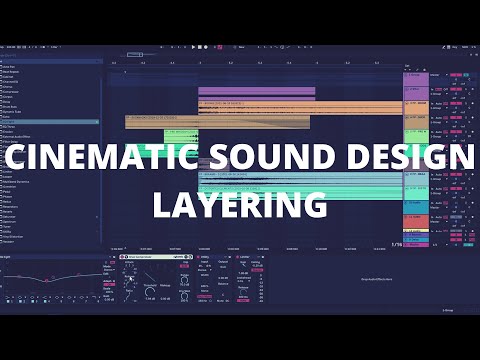Toggle EQ Eight band 3 activator

click(x=33, y=301)
